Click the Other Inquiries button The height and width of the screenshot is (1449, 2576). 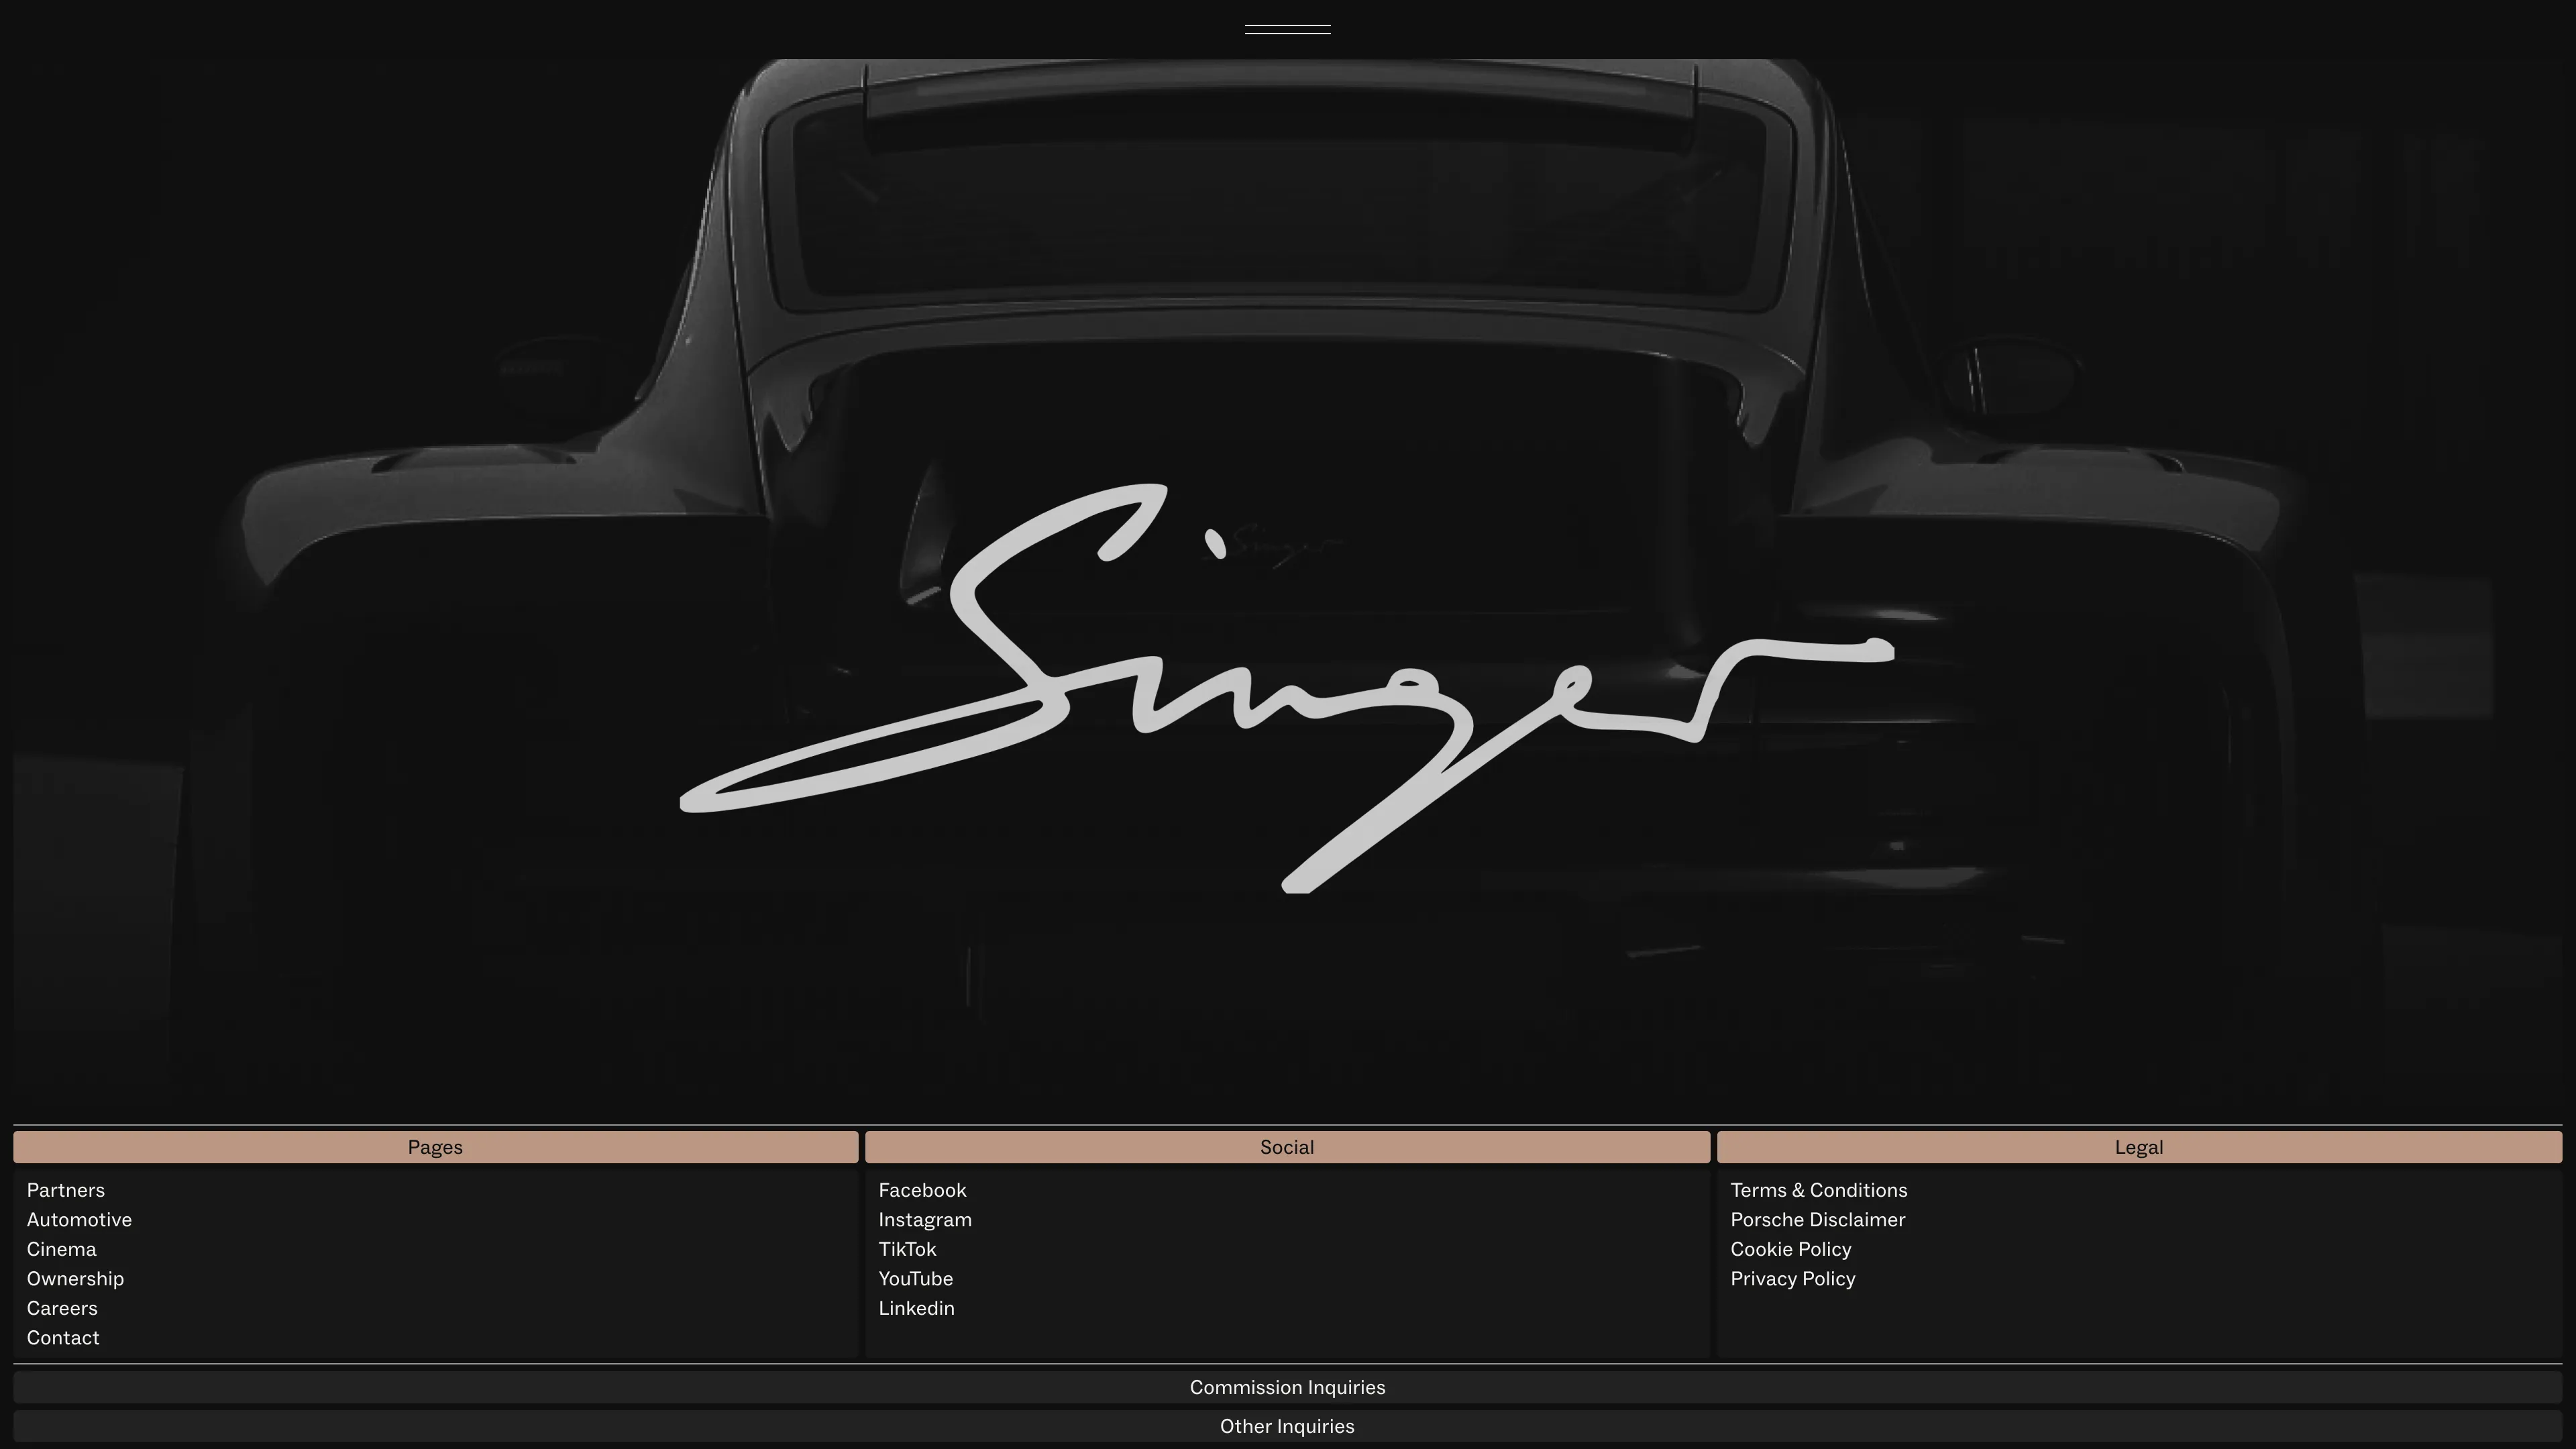pyautogui.click(x=1287, y=1426)
